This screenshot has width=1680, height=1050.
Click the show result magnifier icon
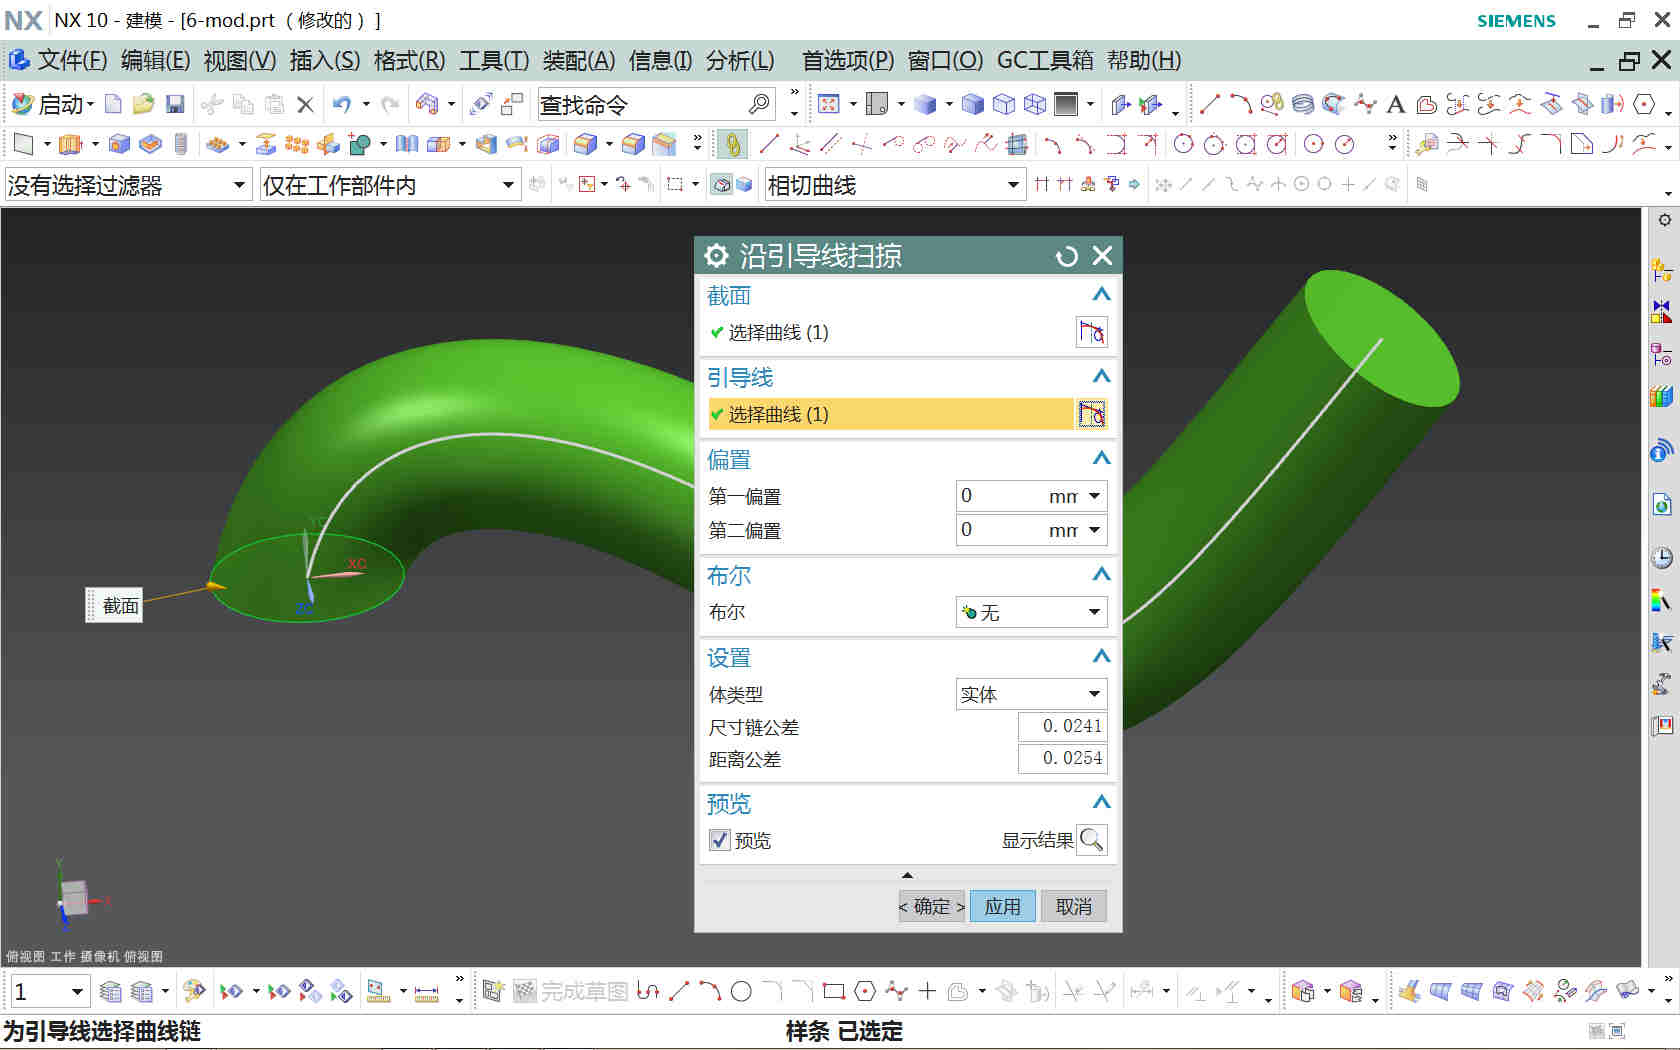(x=1091, y=840)
